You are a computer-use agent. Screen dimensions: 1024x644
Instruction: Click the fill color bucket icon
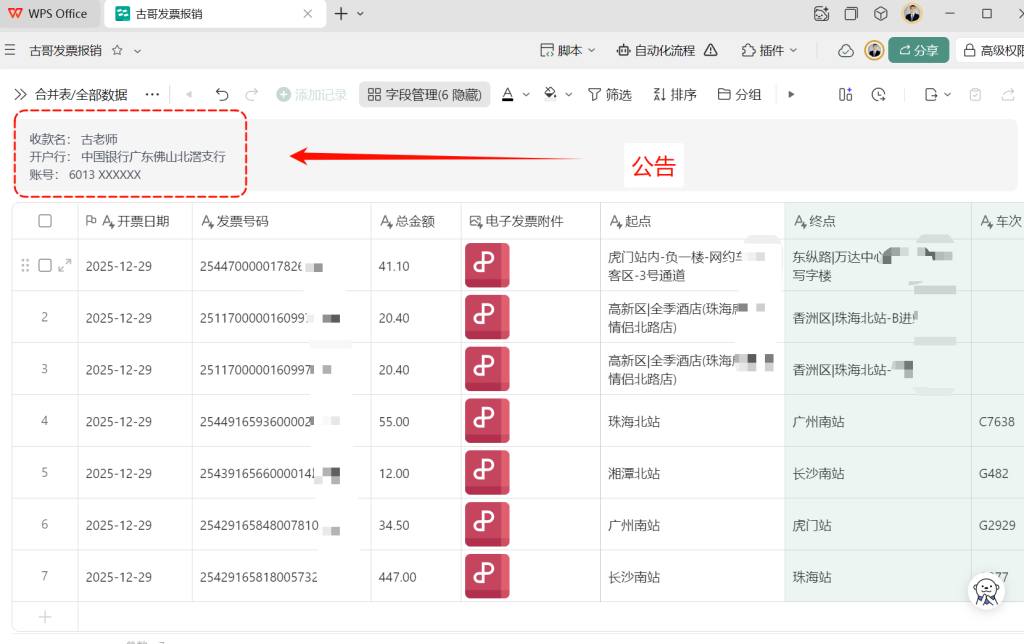tap(551, 95)
